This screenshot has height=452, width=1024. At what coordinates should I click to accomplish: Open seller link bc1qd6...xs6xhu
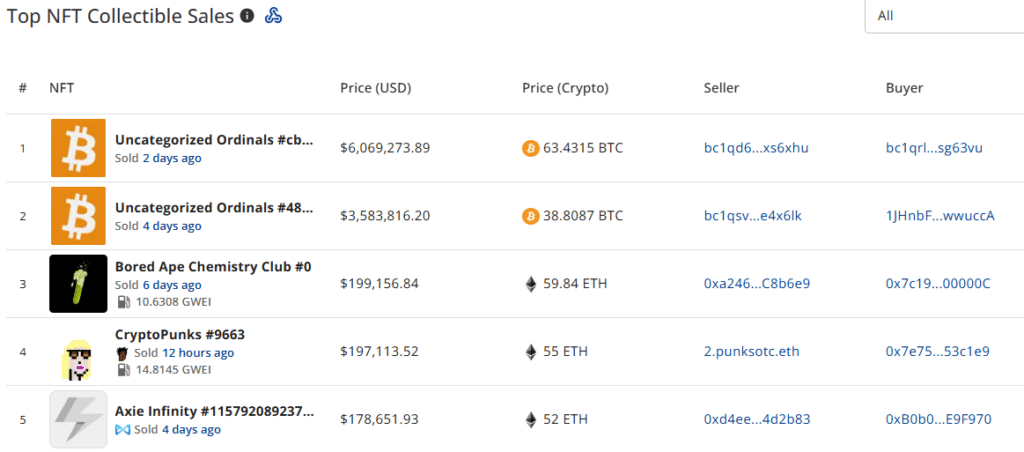(x=756, y=148)
